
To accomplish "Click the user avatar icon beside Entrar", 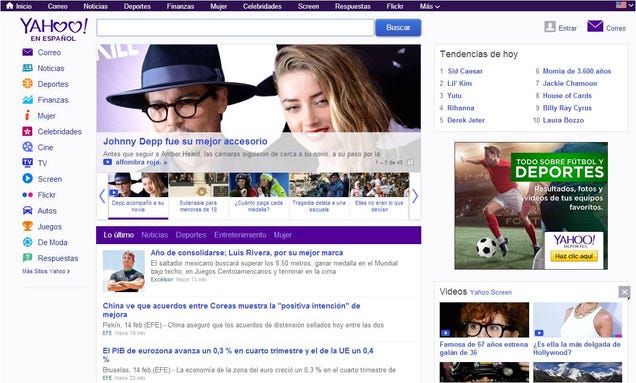I will tap(550, 27).
